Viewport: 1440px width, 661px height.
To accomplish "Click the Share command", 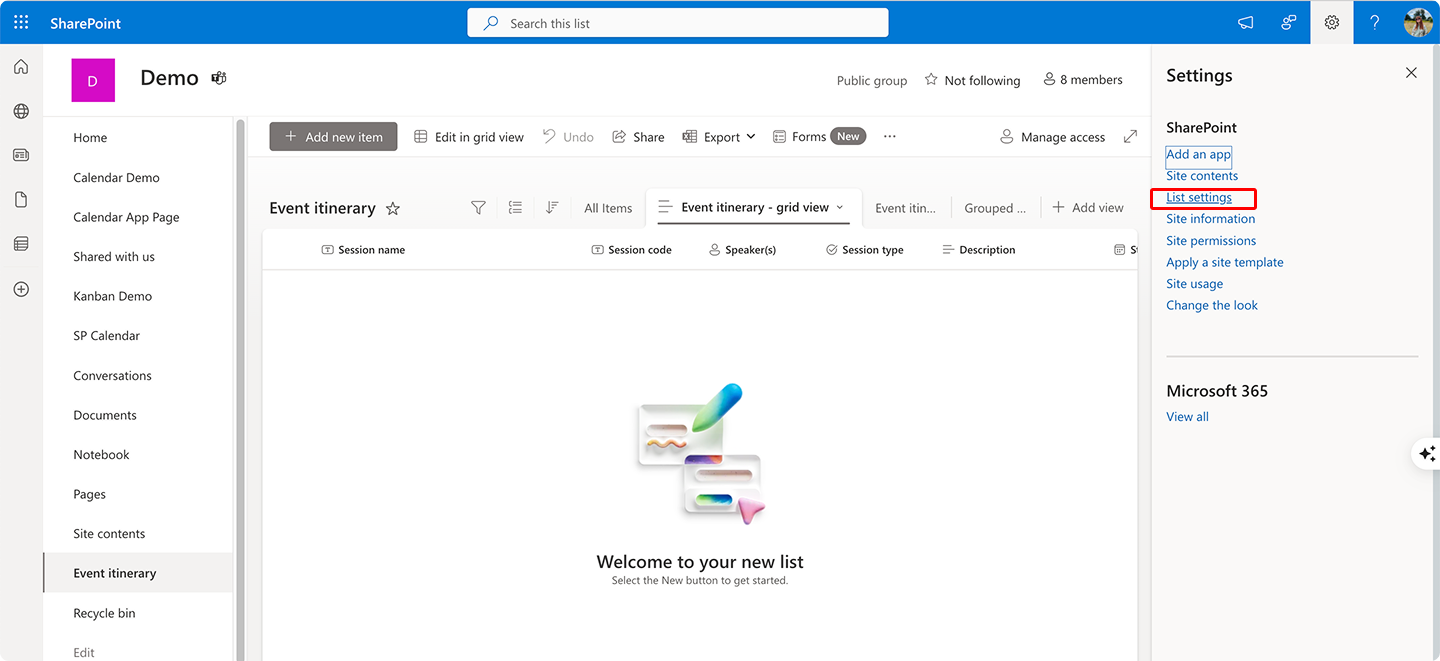I will tap(638, 137).
